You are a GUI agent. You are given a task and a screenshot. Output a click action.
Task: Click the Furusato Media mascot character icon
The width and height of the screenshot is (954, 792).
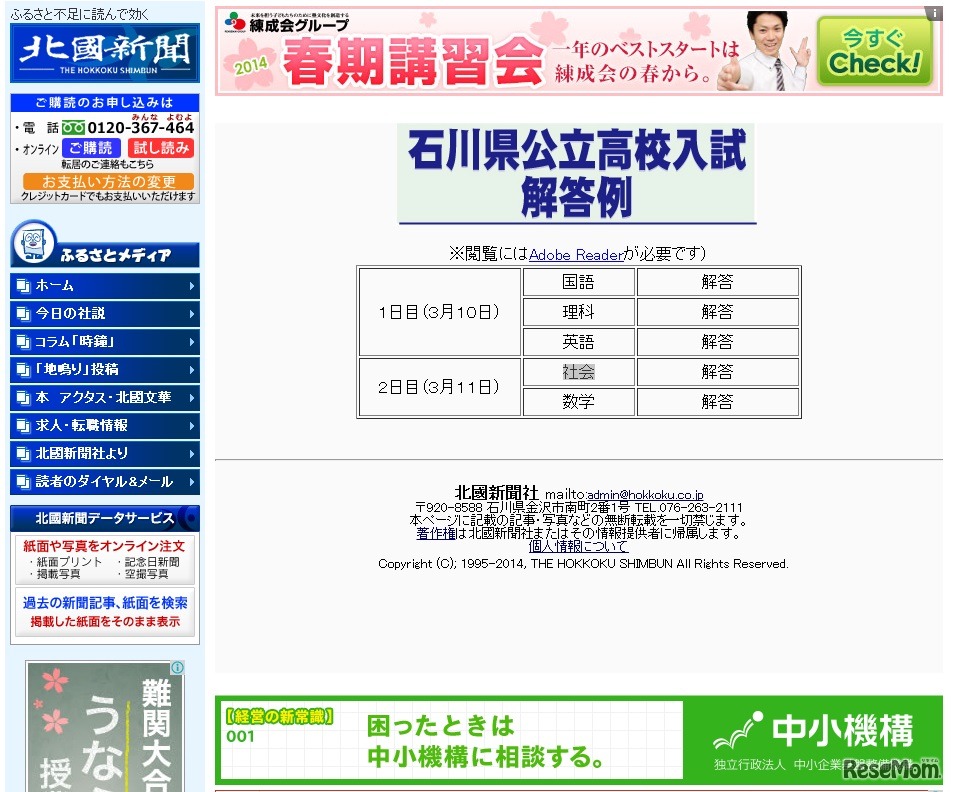34,244
